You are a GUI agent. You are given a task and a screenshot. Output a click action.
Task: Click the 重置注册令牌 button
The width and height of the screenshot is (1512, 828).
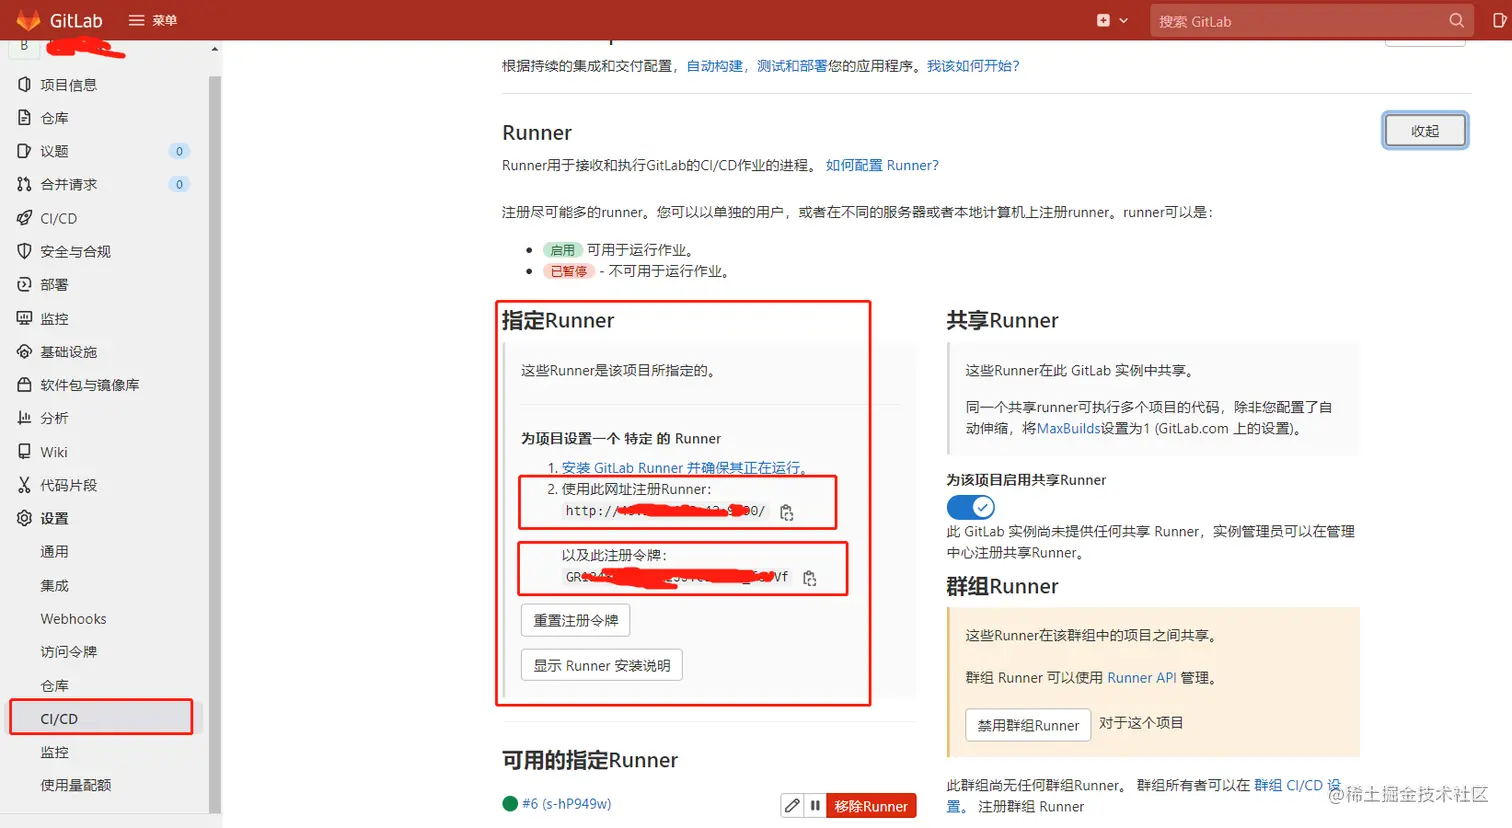coord(575,621)
